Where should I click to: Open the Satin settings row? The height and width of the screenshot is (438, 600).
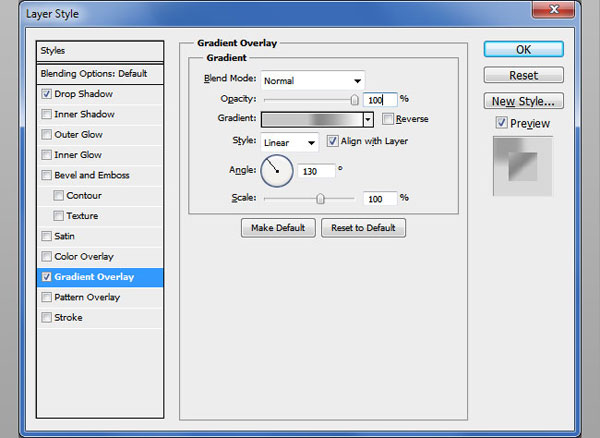click(100, 236)
